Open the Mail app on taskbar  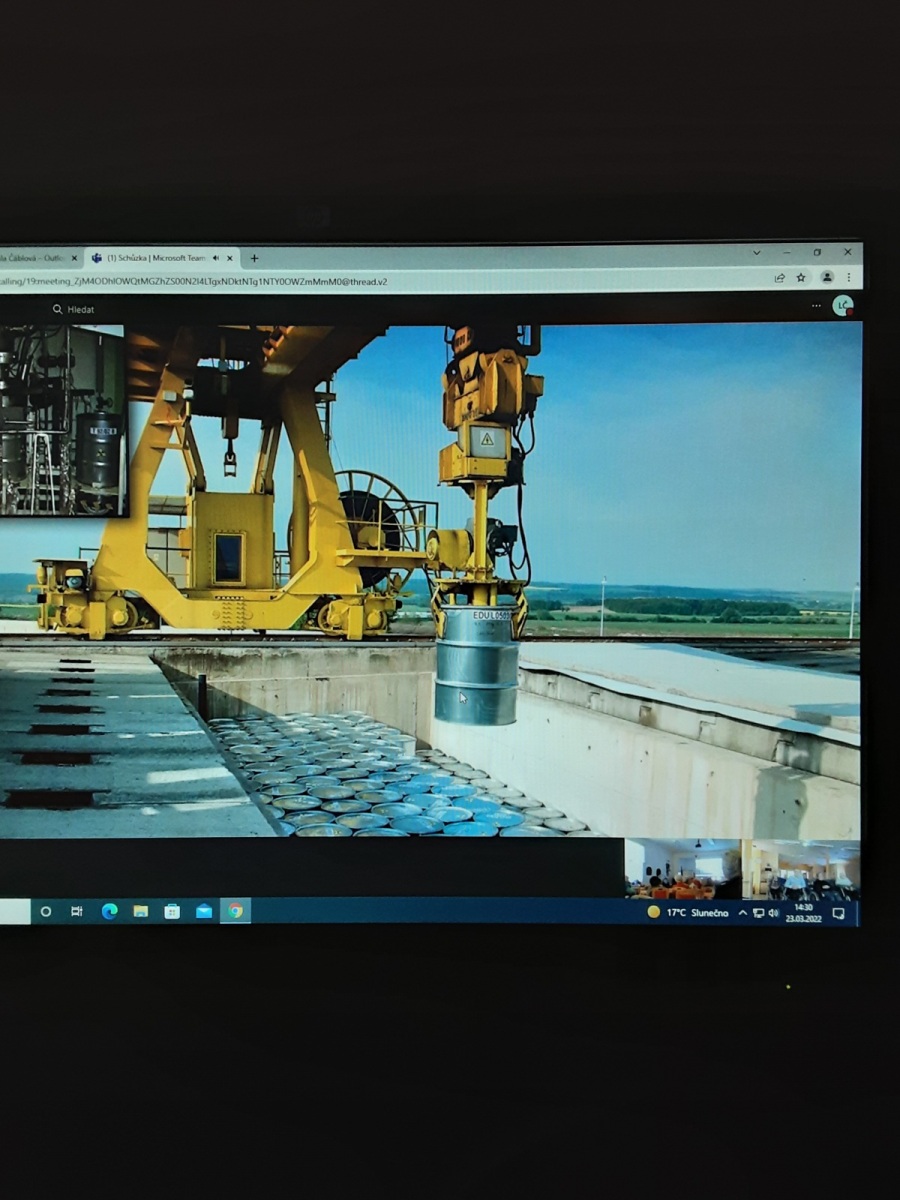click(x=204, y=911)
